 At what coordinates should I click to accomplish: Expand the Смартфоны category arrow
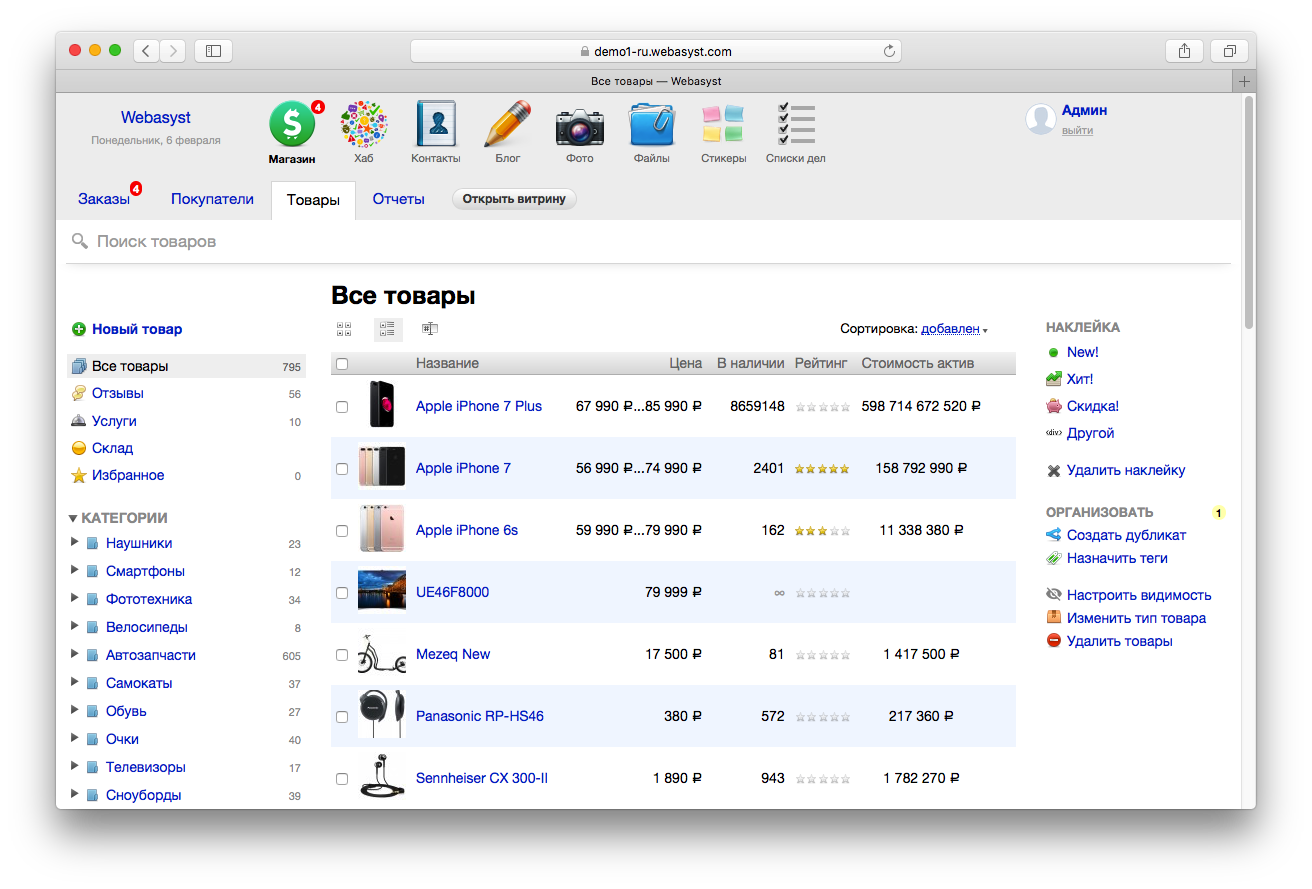tap(74, 570)
